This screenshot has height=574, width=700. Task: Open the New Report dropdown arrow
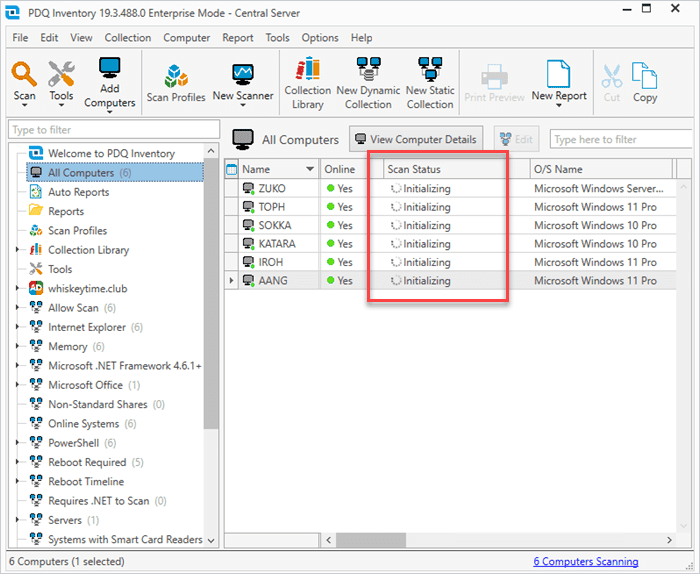(558, 105)
